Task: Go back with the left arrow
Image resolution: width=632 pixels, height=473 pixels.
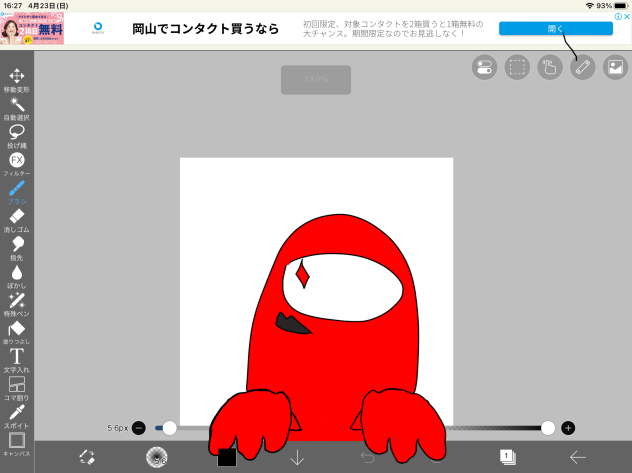Action: click(578, 457)
